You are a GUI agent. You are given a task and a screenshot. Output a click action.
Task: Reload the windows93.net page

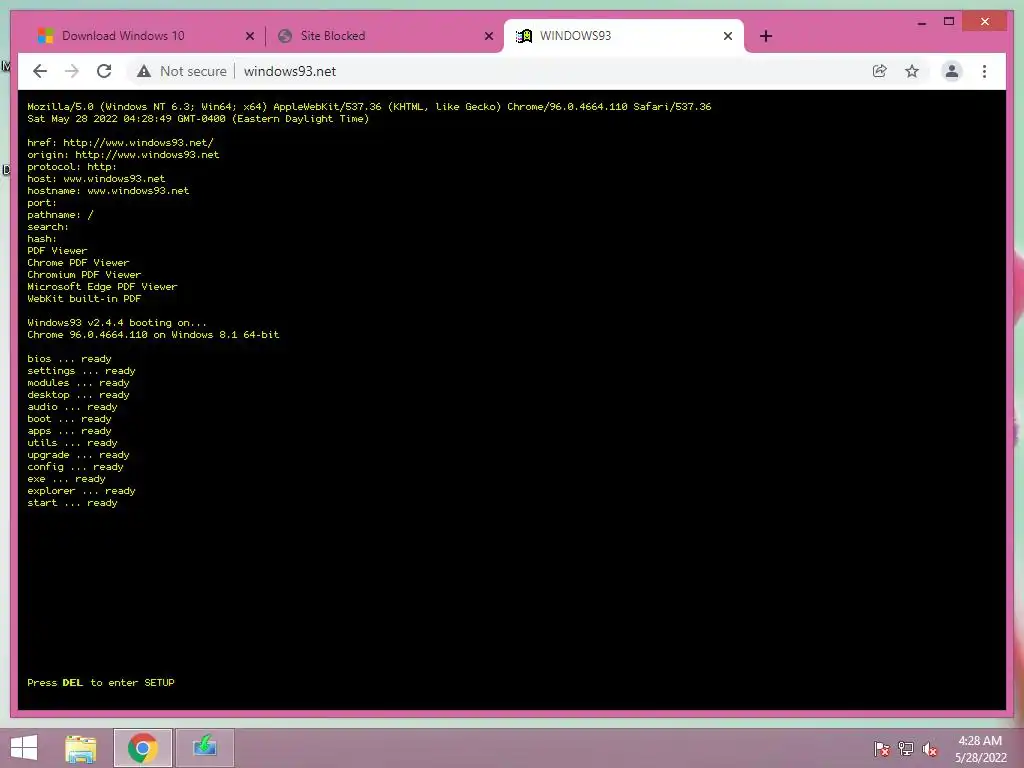104,71
